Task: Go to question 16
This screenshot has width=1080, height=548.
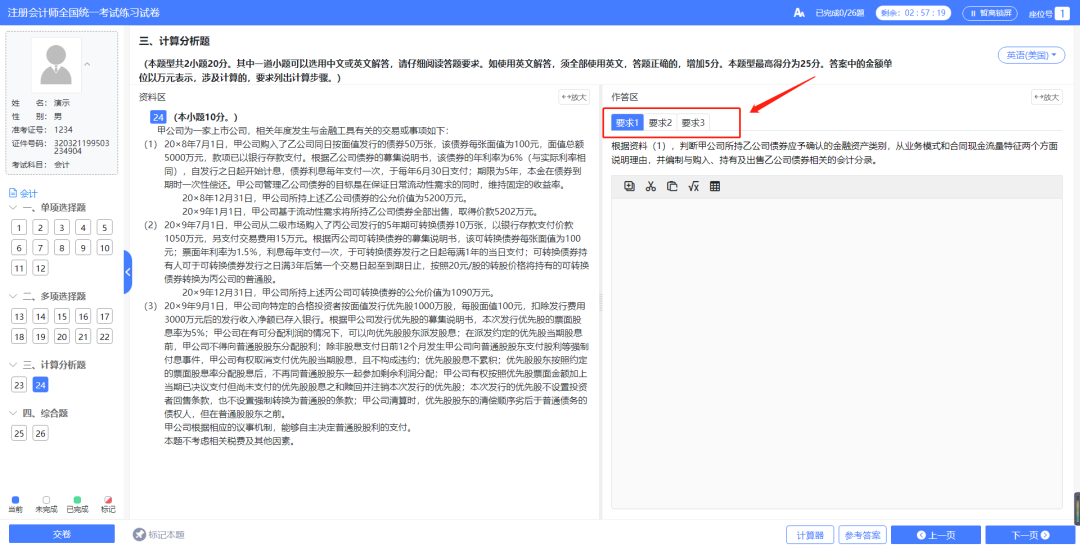Action: [83, 317]
